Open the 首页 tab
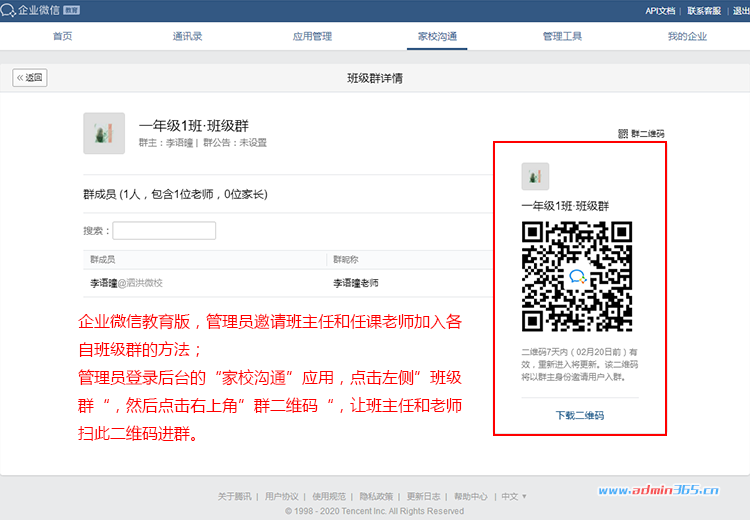750x520 pixels. [x=63, y=36]
